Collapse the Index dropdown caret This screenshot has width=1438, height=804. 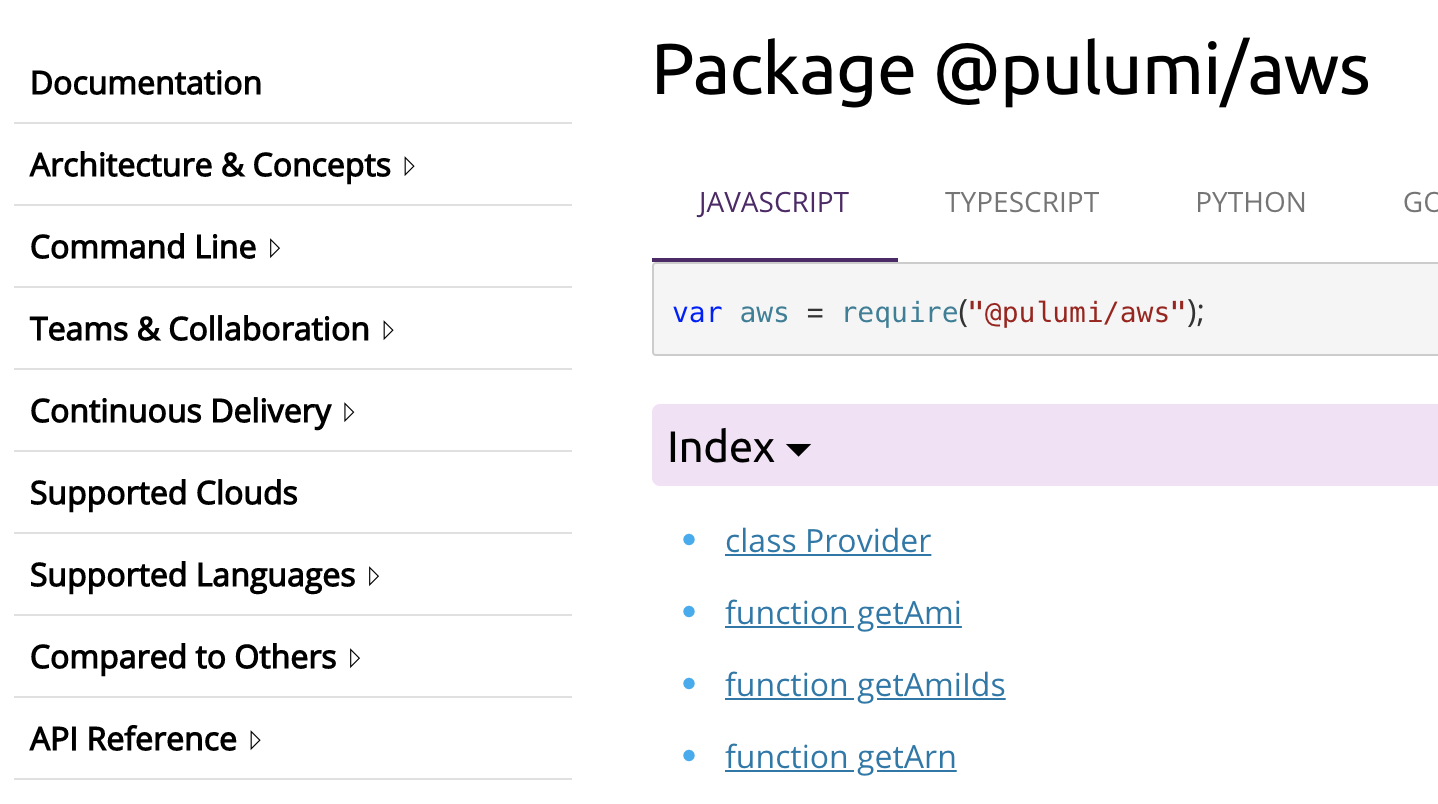(798, 449)
